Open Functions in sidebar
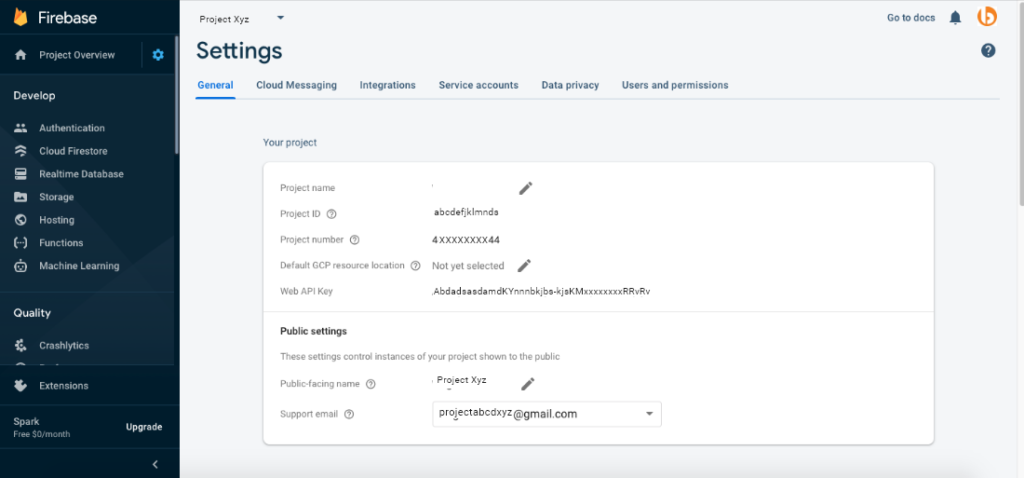 (61, 243)
